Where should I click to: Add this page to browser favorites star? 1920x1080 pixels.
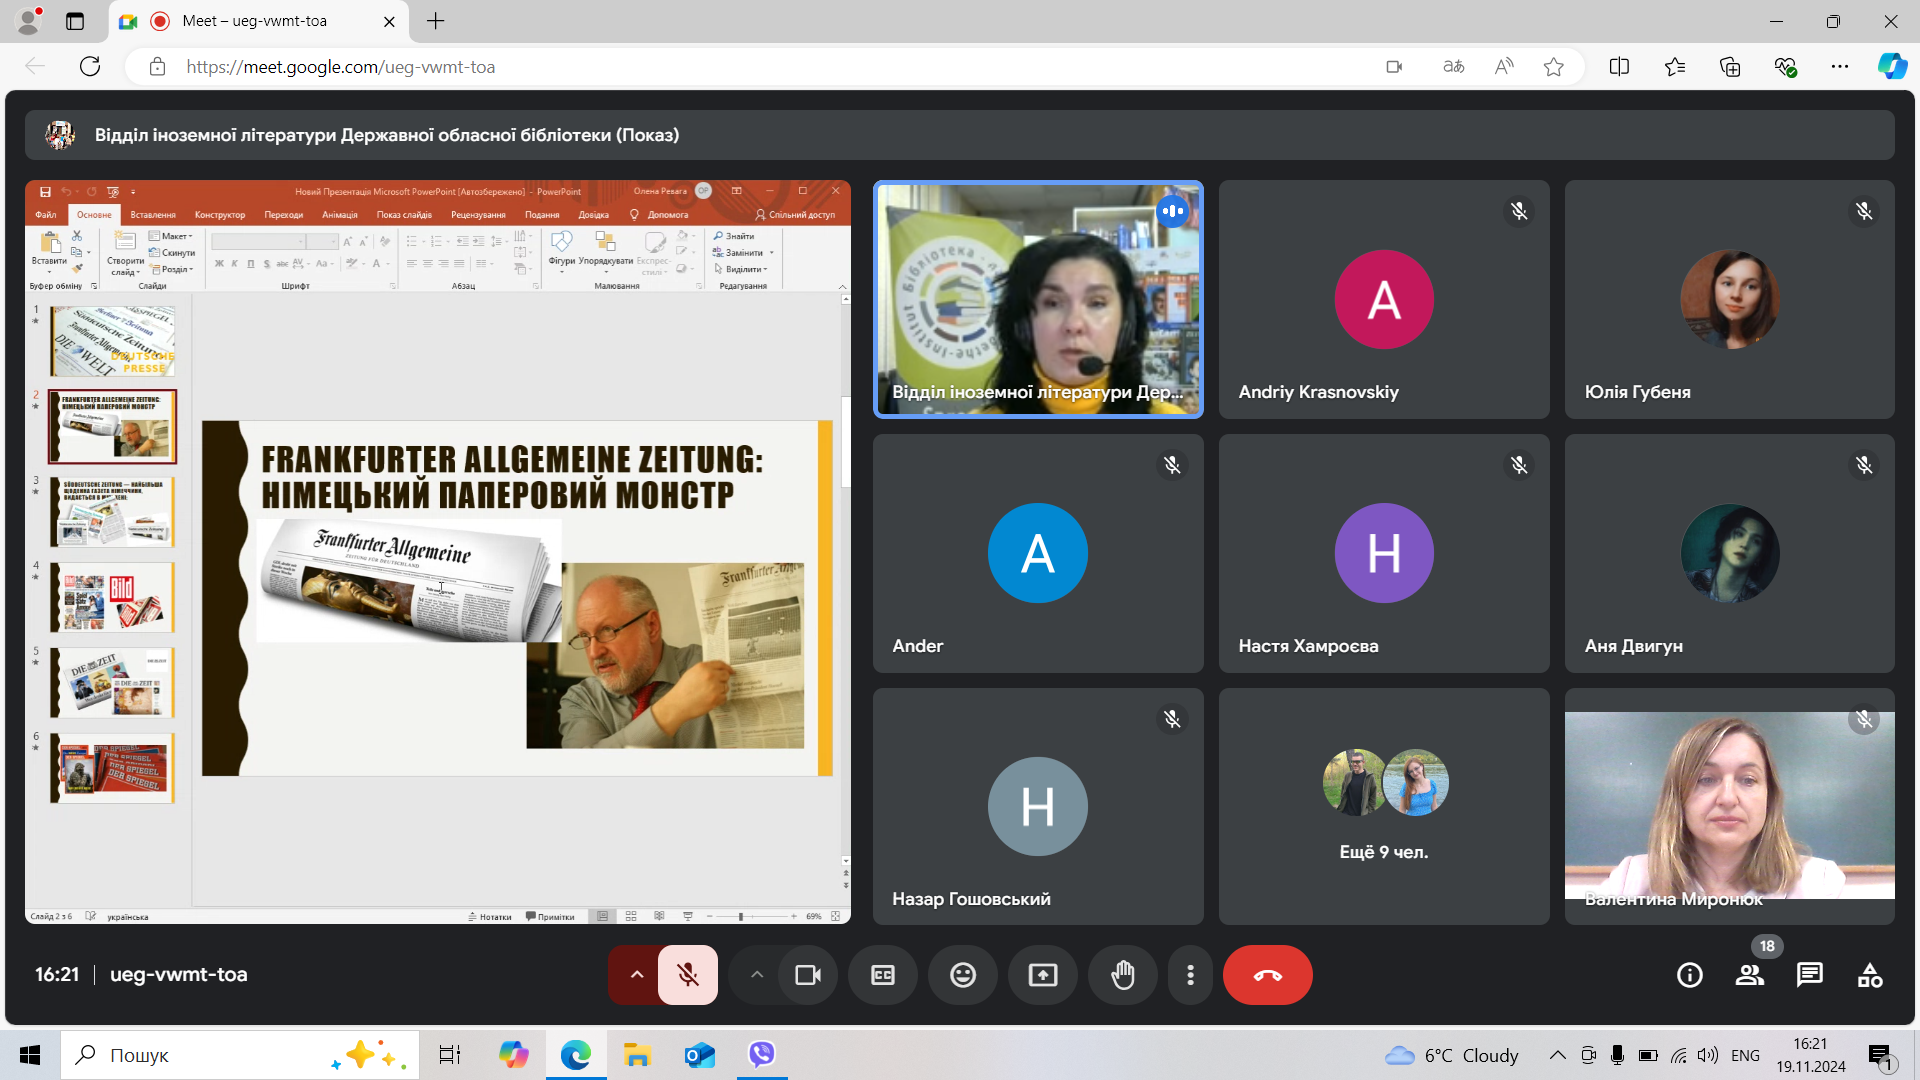coord(1553,67)
